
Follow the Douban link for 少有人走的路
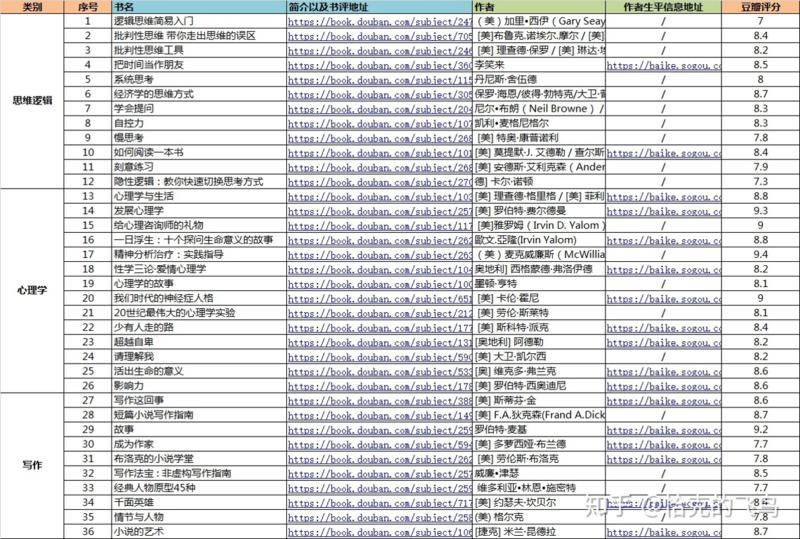(x=380, y=328)
